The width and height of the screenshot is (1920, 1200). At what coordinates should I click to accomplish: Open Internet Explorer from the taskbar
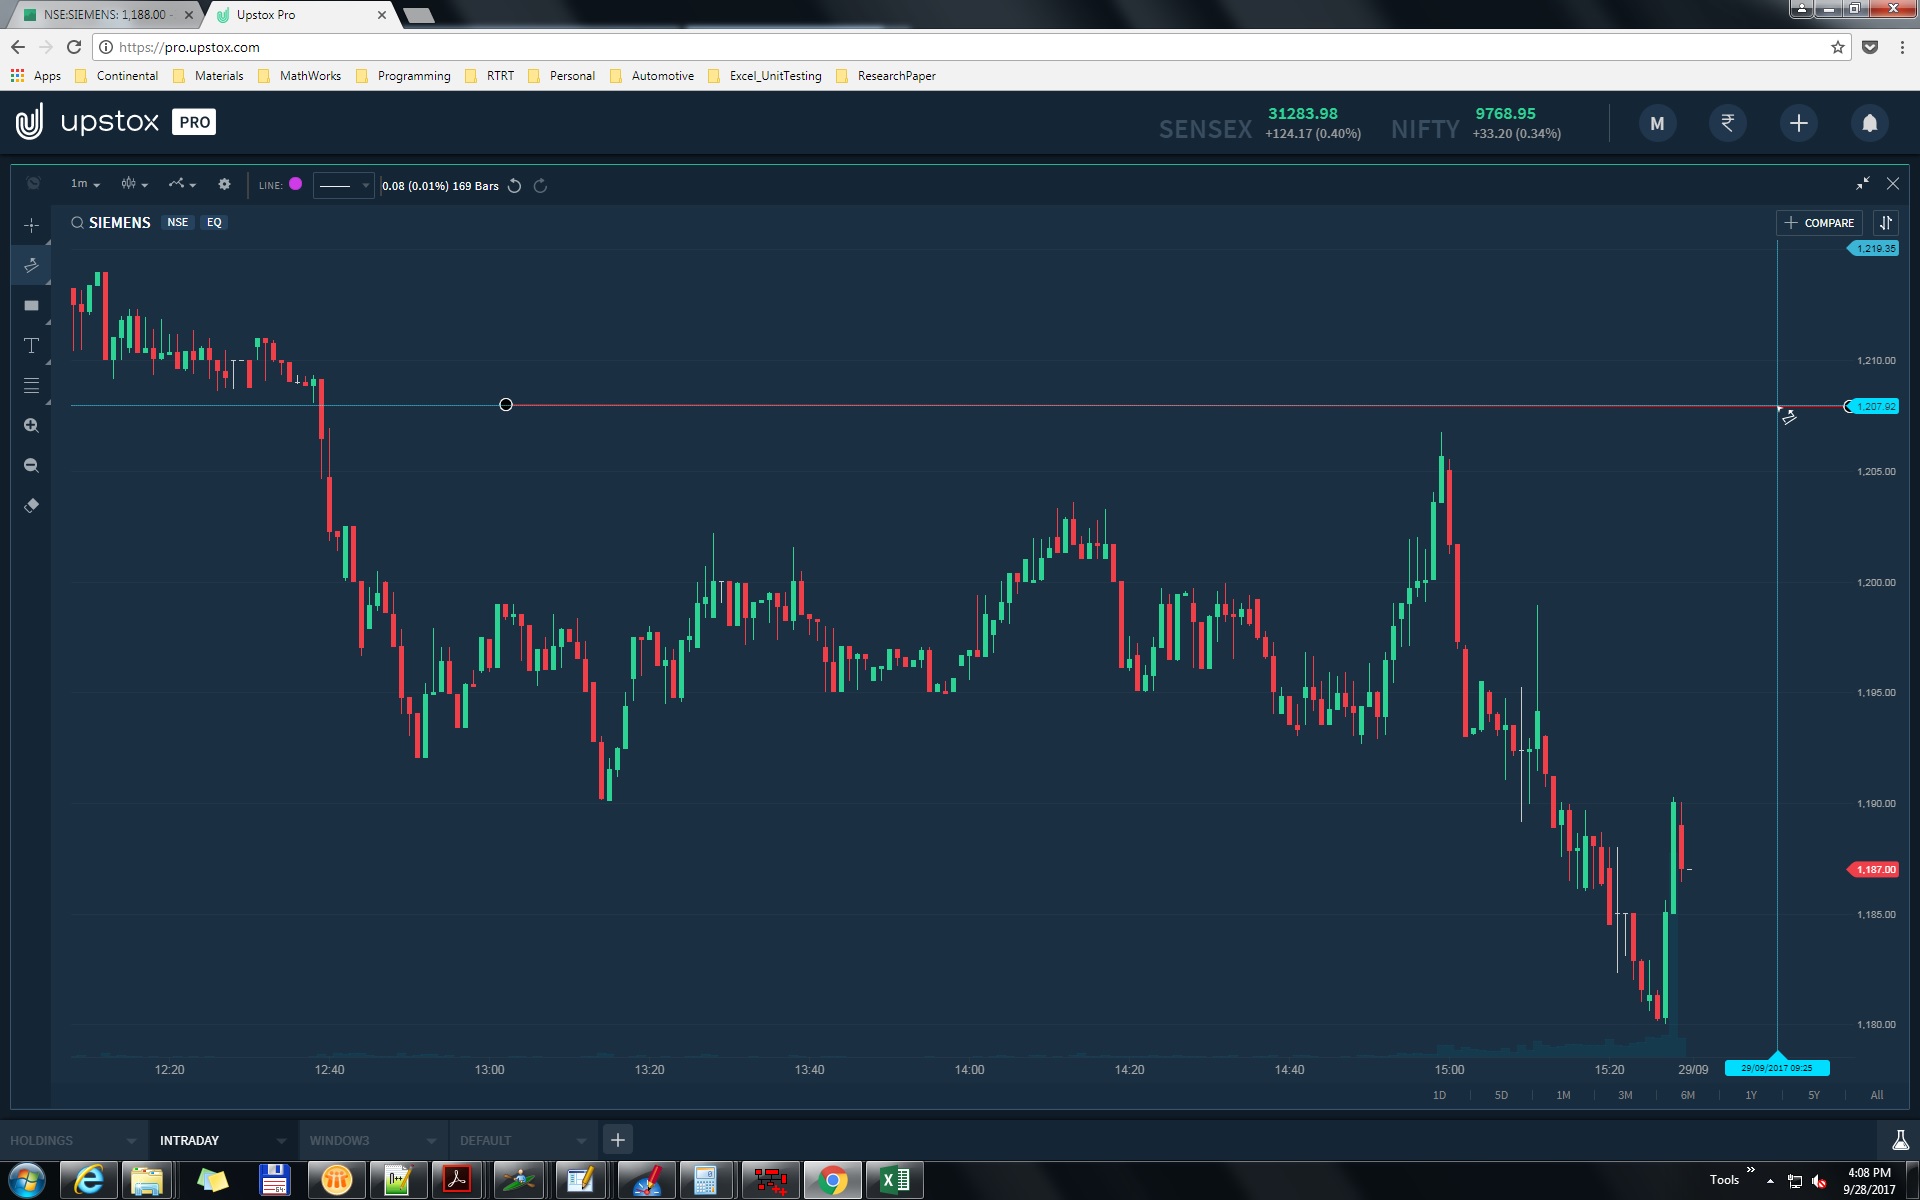[x=89, y=1180]
